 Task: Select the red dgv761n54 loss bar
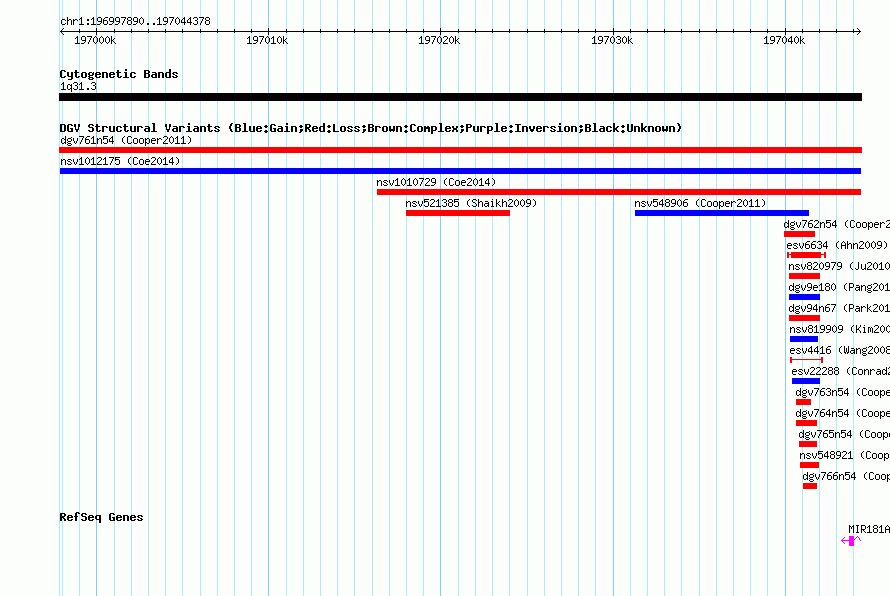460,150
